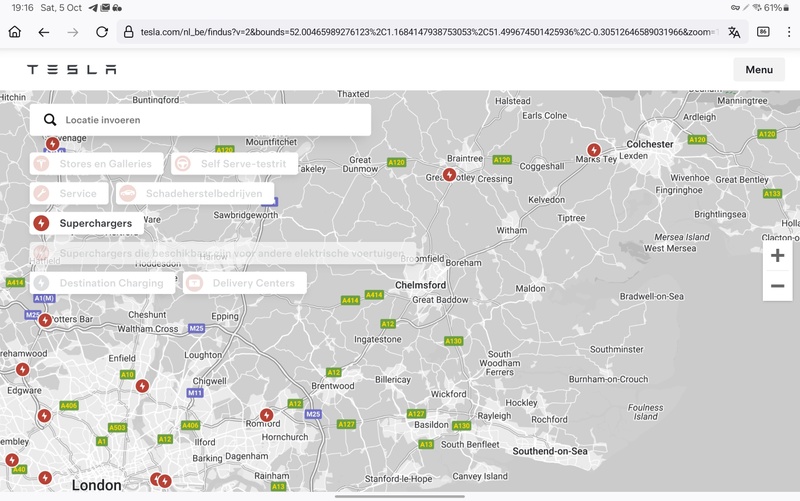Focus the Locatie invoeren search field
Viewport: 800px width, 501px height.
pyautogui.click(x=200, y=120)
